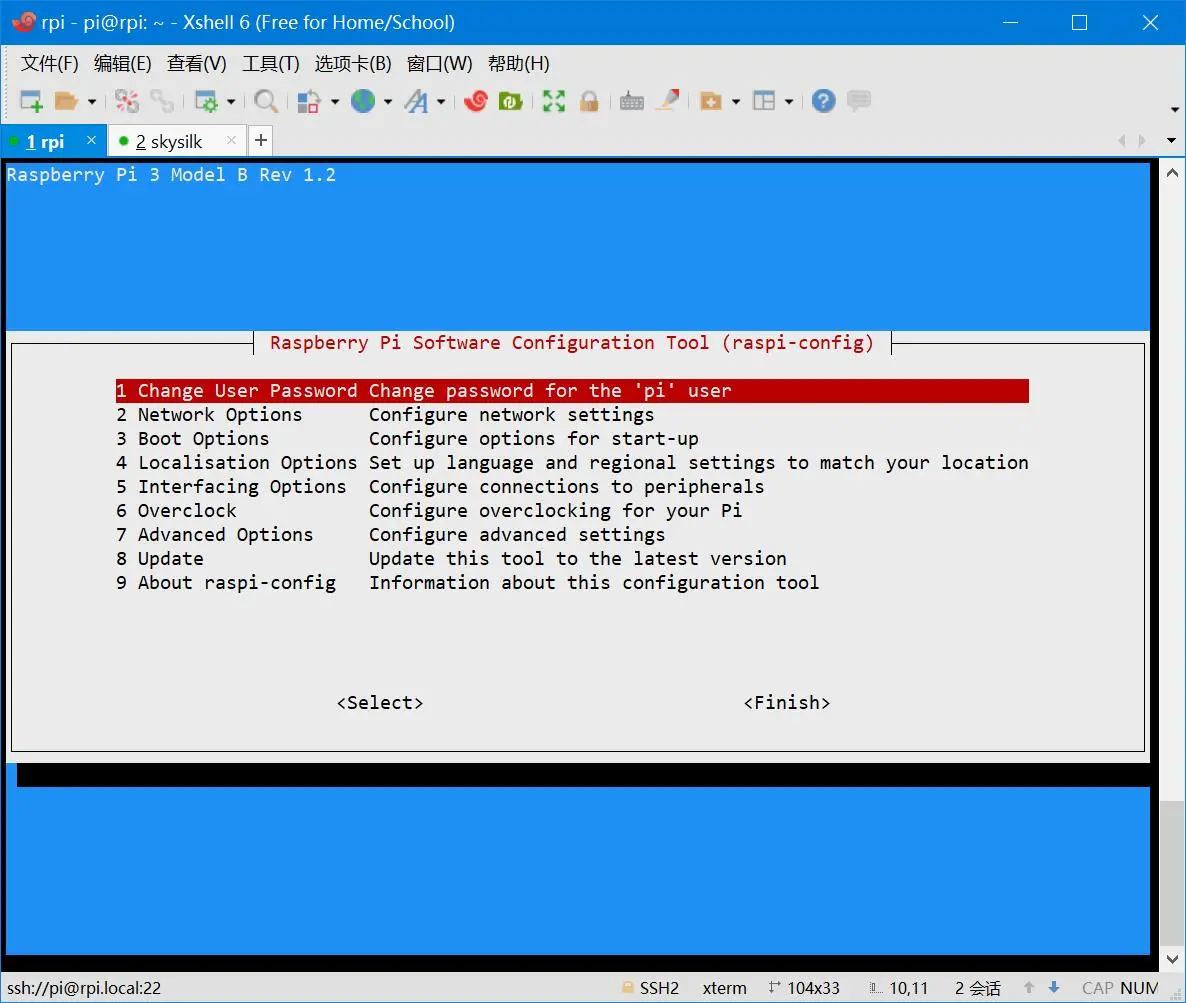Close the rpi session tab
This screenshot has height=1003, width=1186.
pos(91,140)
